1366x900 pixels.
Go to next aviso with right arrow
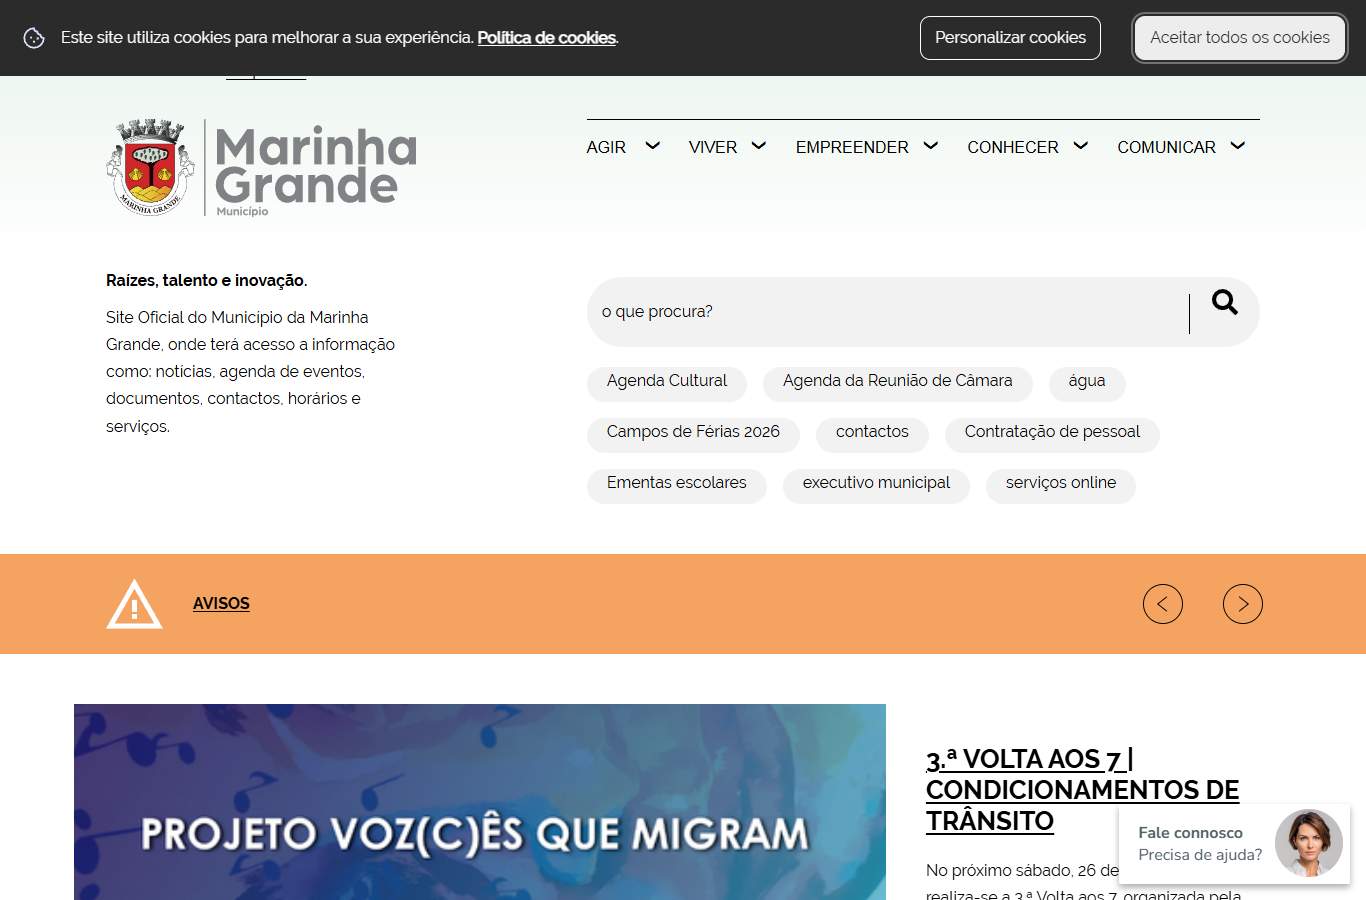[1243, 604]
